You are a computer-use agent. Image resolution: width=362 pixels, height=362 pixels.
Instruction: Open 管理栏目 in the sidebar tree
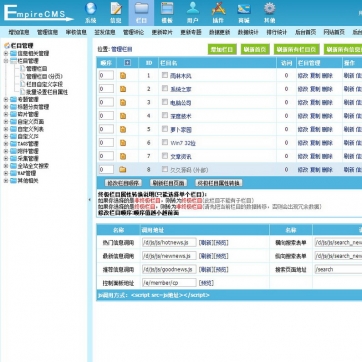coord(37,69)
